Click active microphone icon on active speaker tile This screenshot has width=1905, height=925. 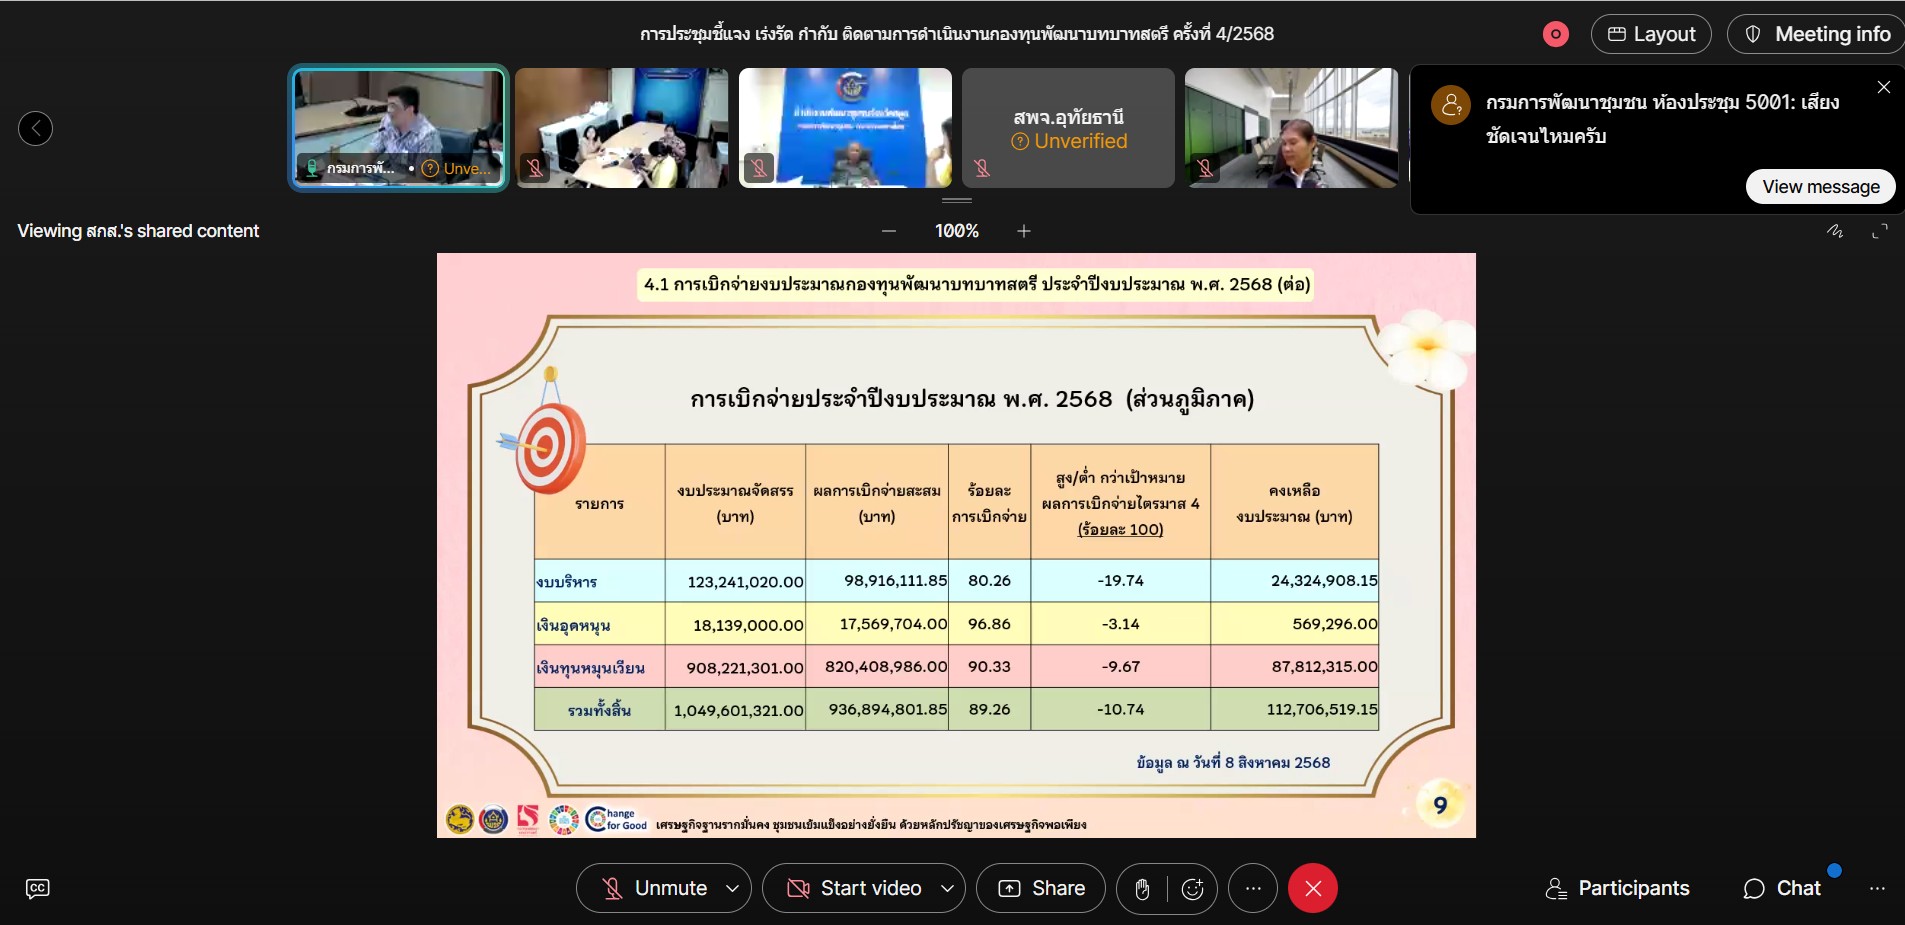(x=312, y=168)
